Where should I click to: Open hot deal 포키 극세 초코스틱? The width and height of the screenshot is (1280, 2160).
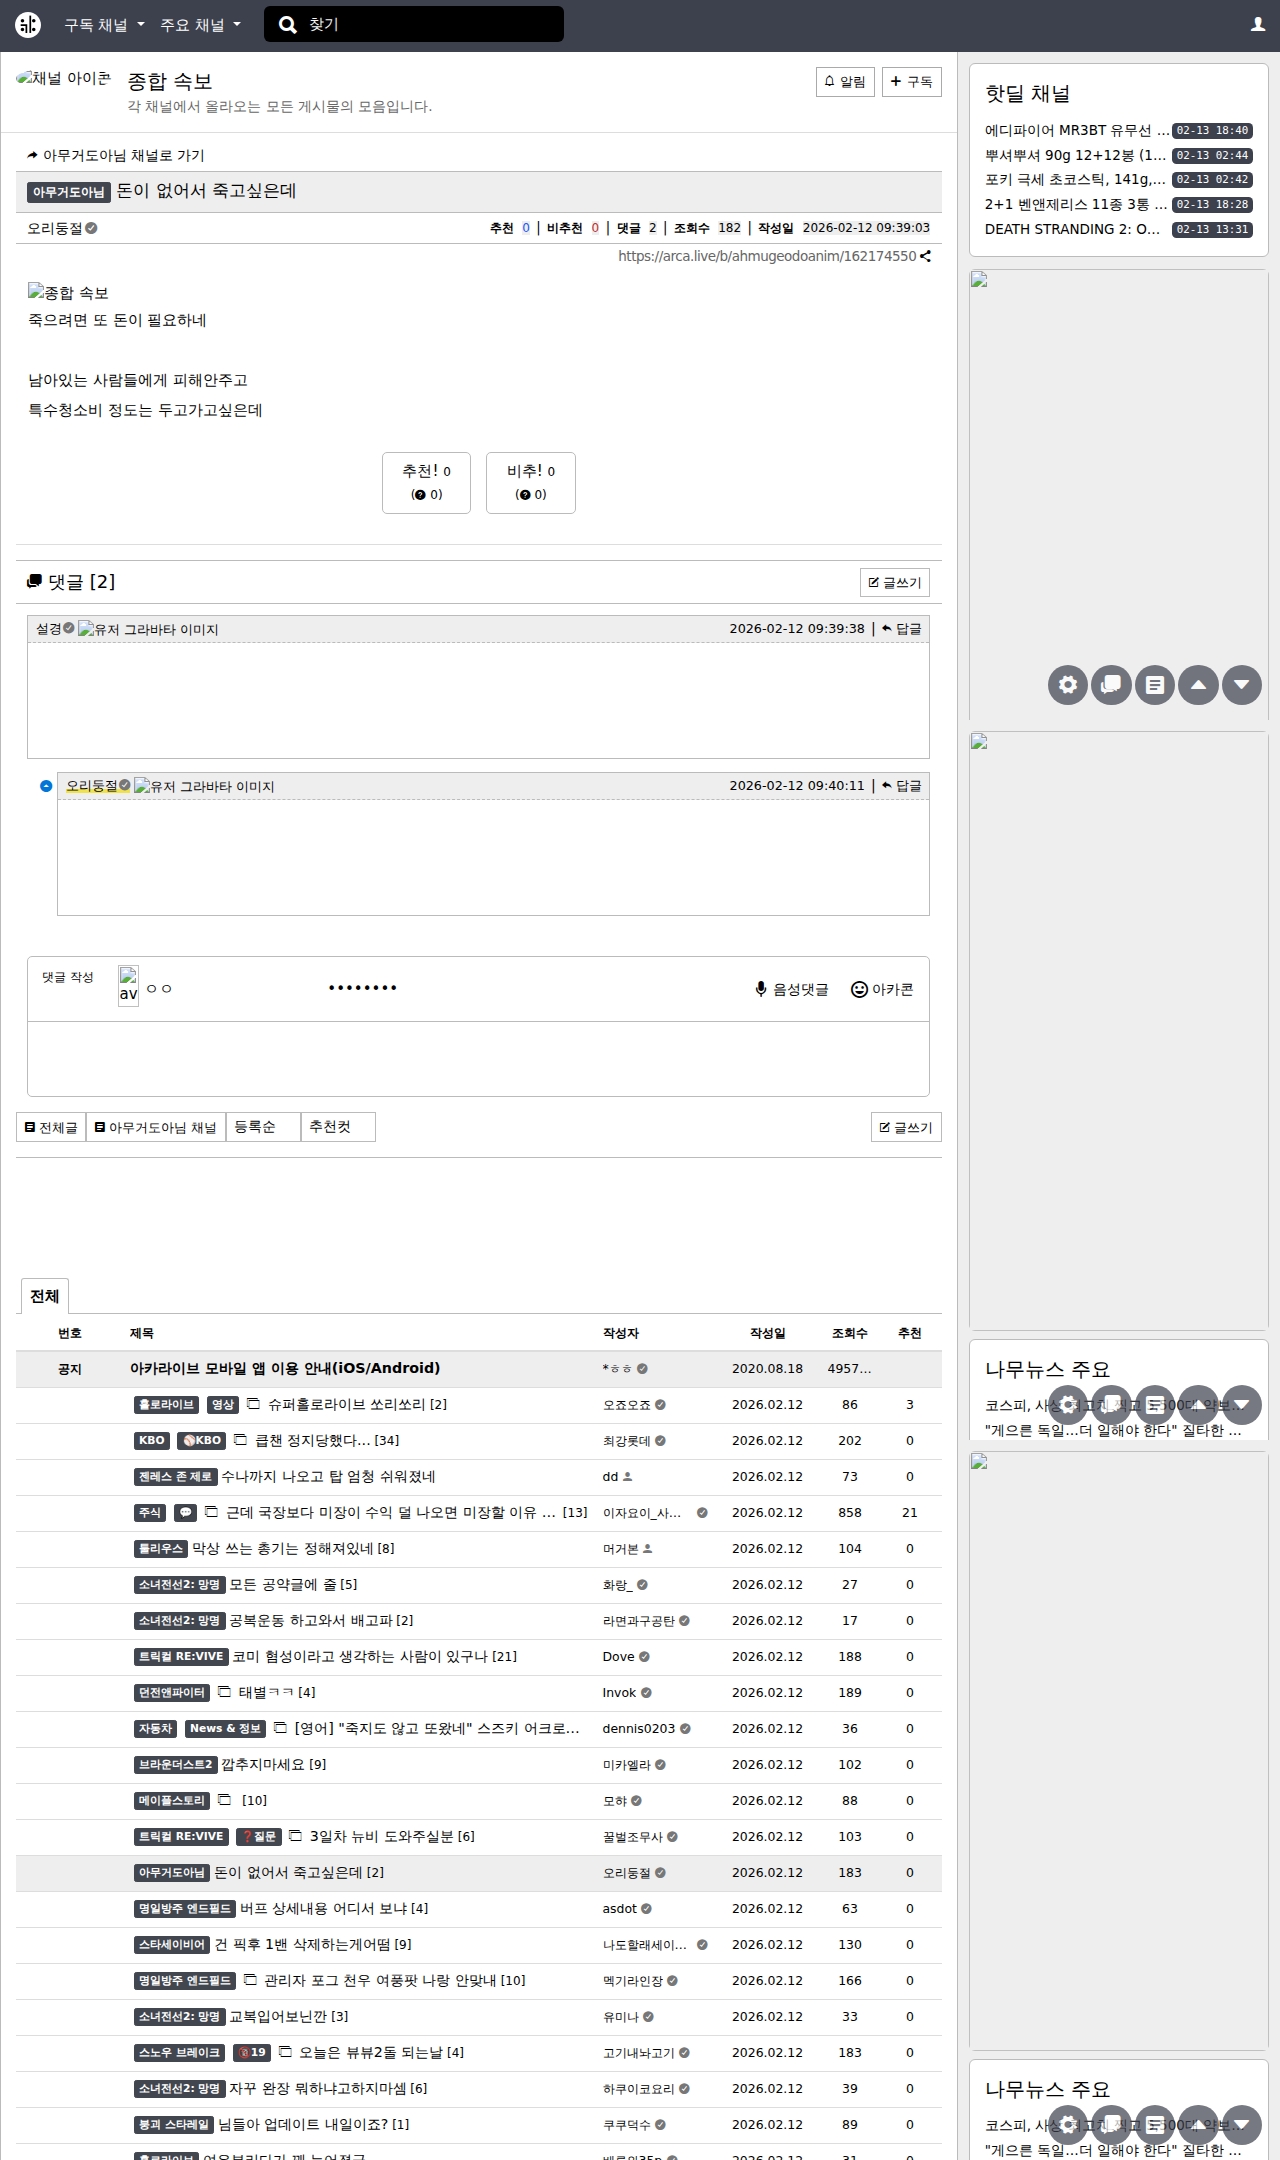pyautogui.click(x=1076, y=179)
